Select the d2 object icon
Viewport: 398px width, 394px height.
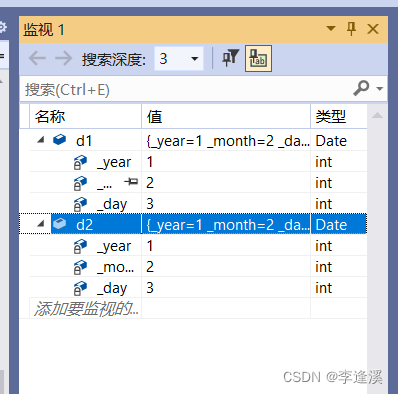click(59, 224)
